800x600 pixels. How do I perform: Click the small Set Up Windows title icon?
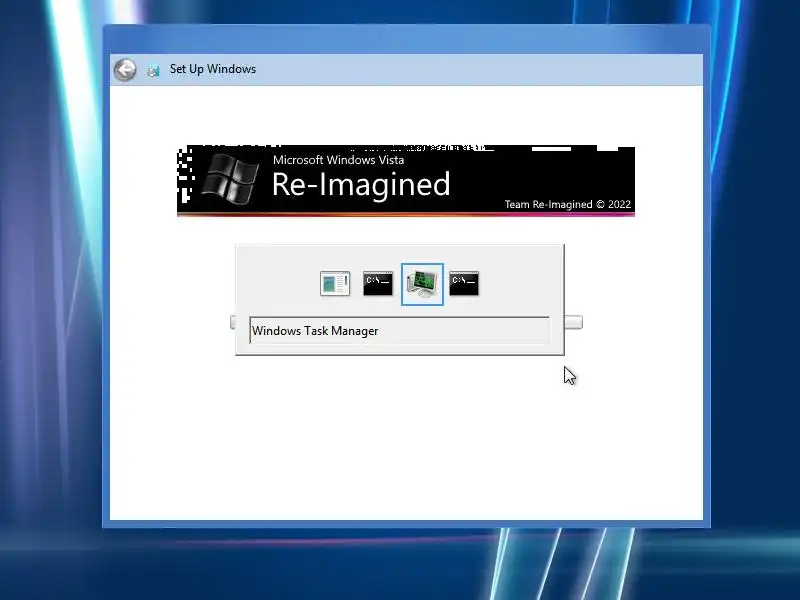click(153, 70)
